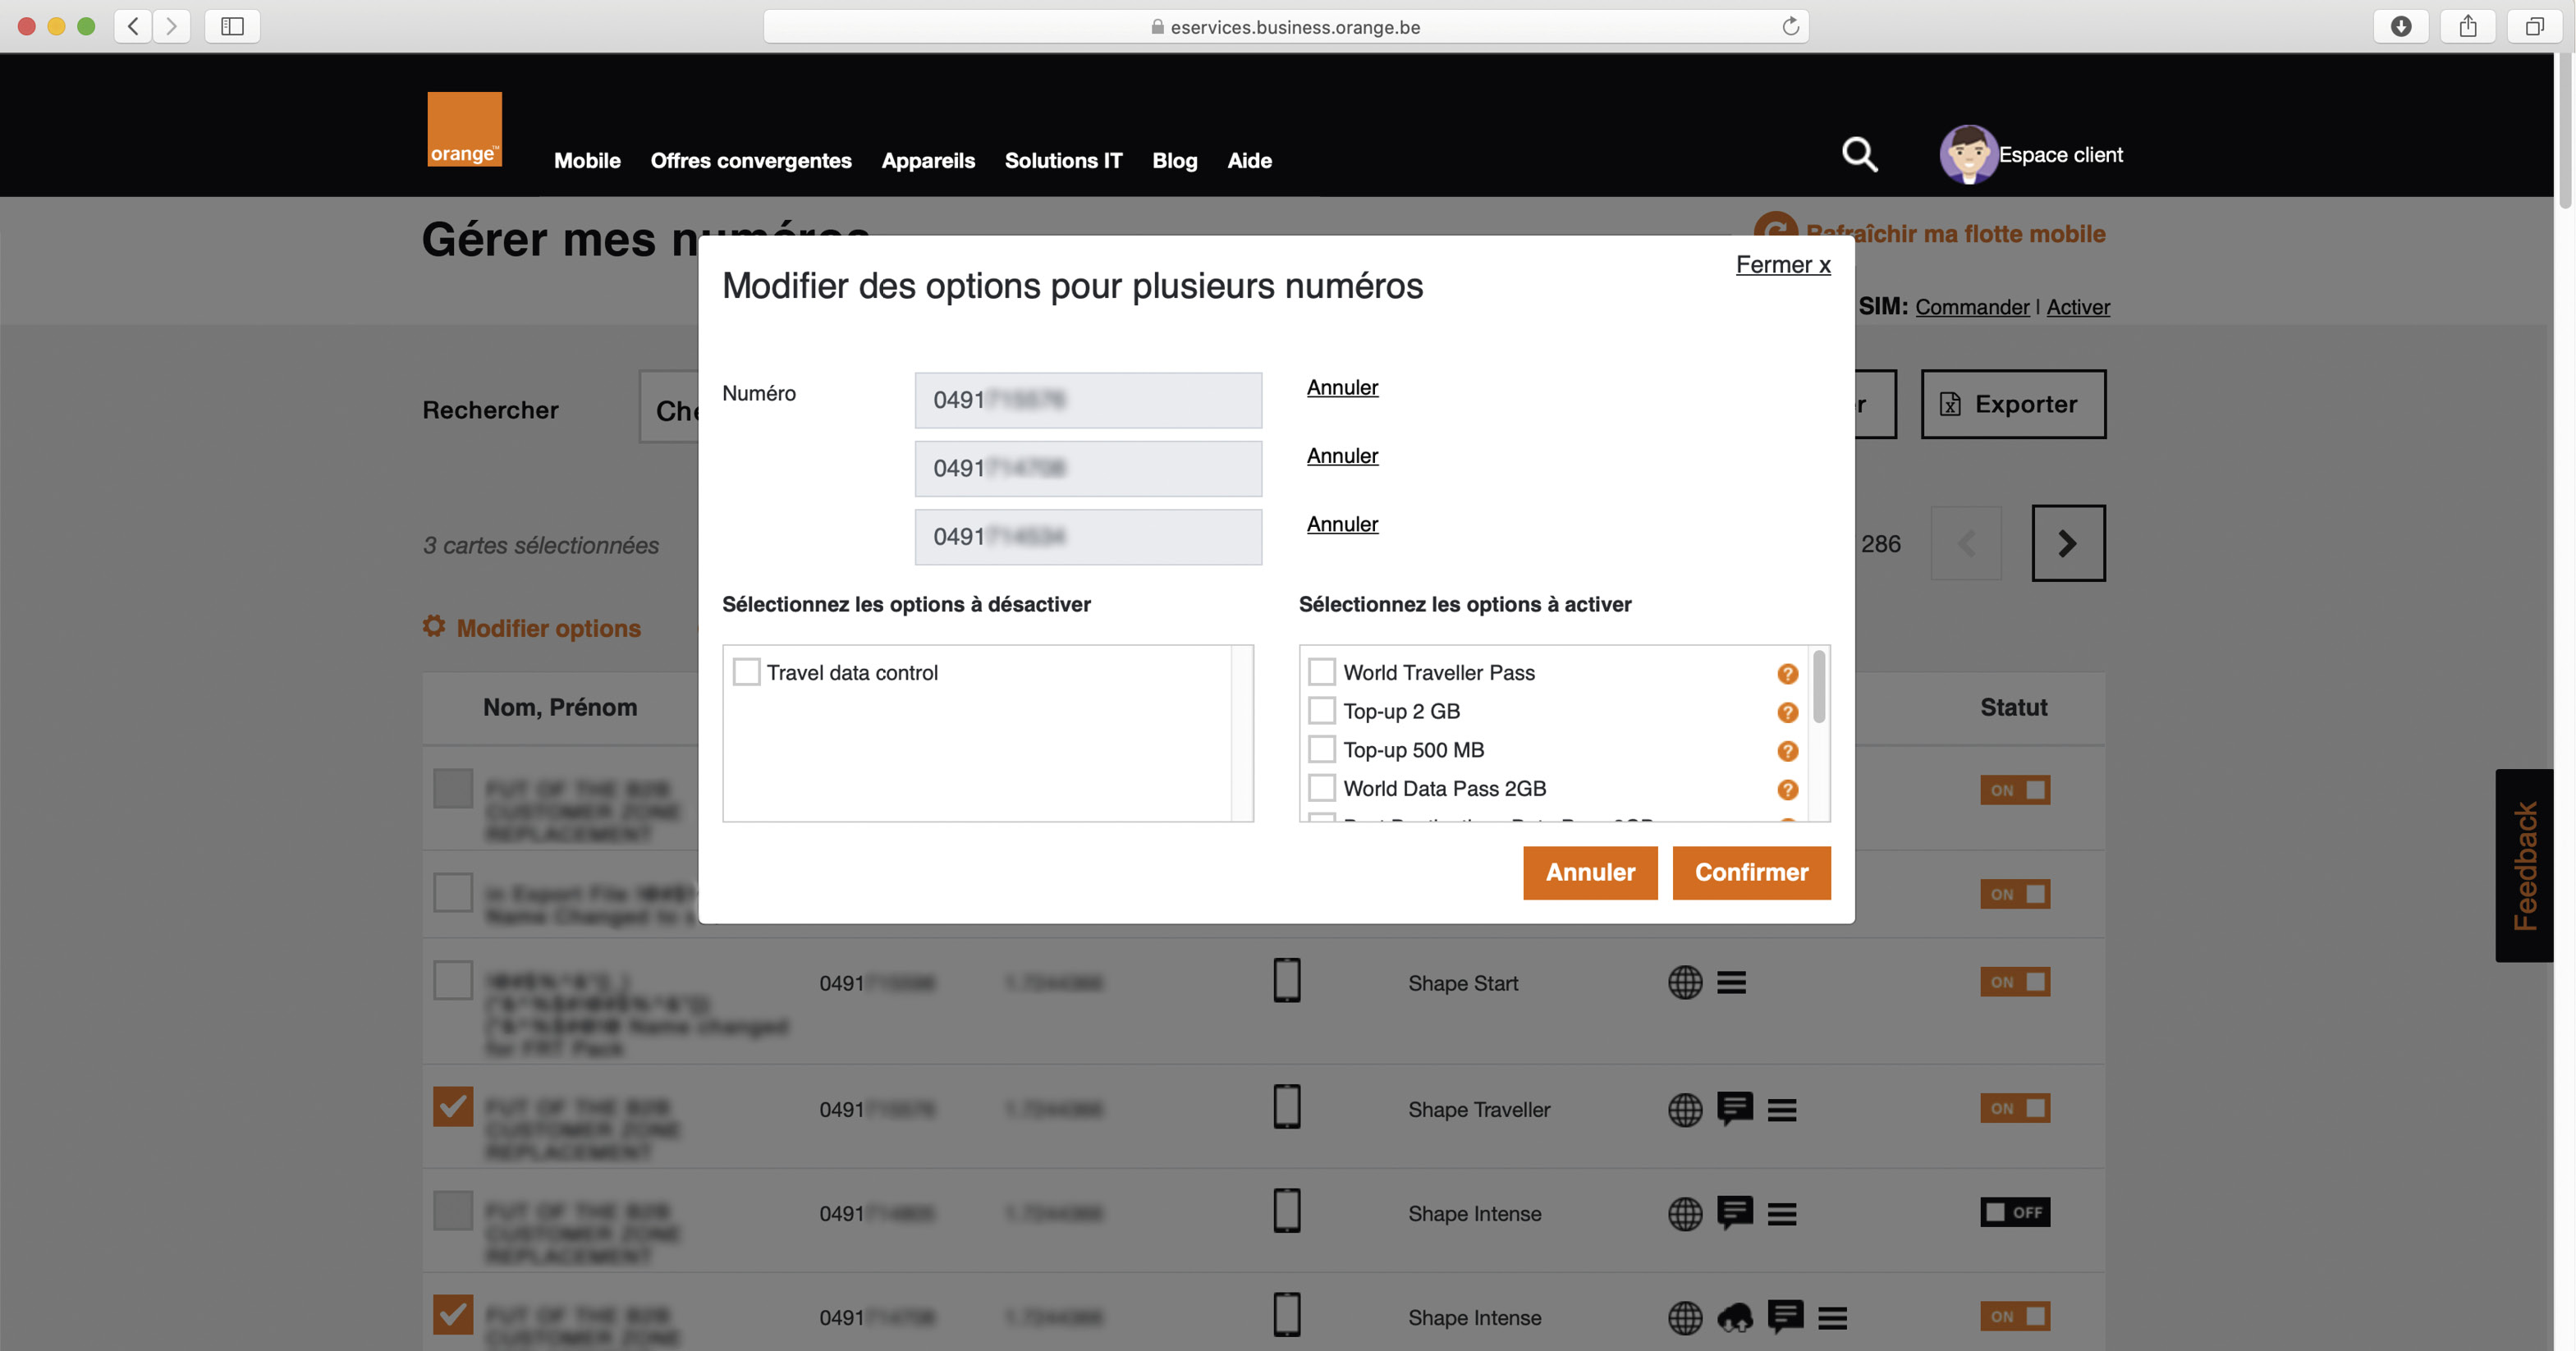
Task: Click the next page chevron near 286
Action: point(2067,543)
